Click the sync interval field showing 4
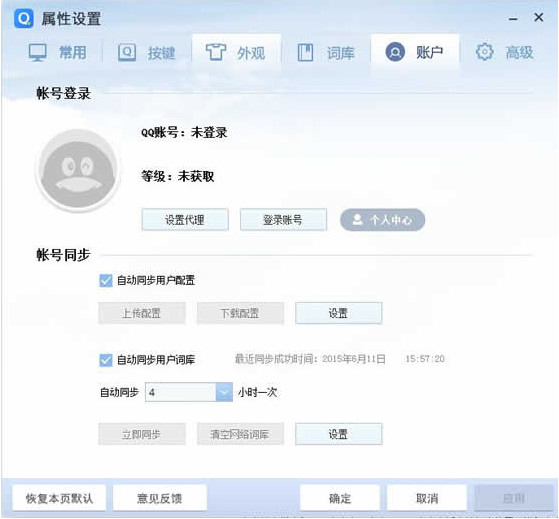The width and height of the screenshot is (559, 519). (x=180, y=392)
